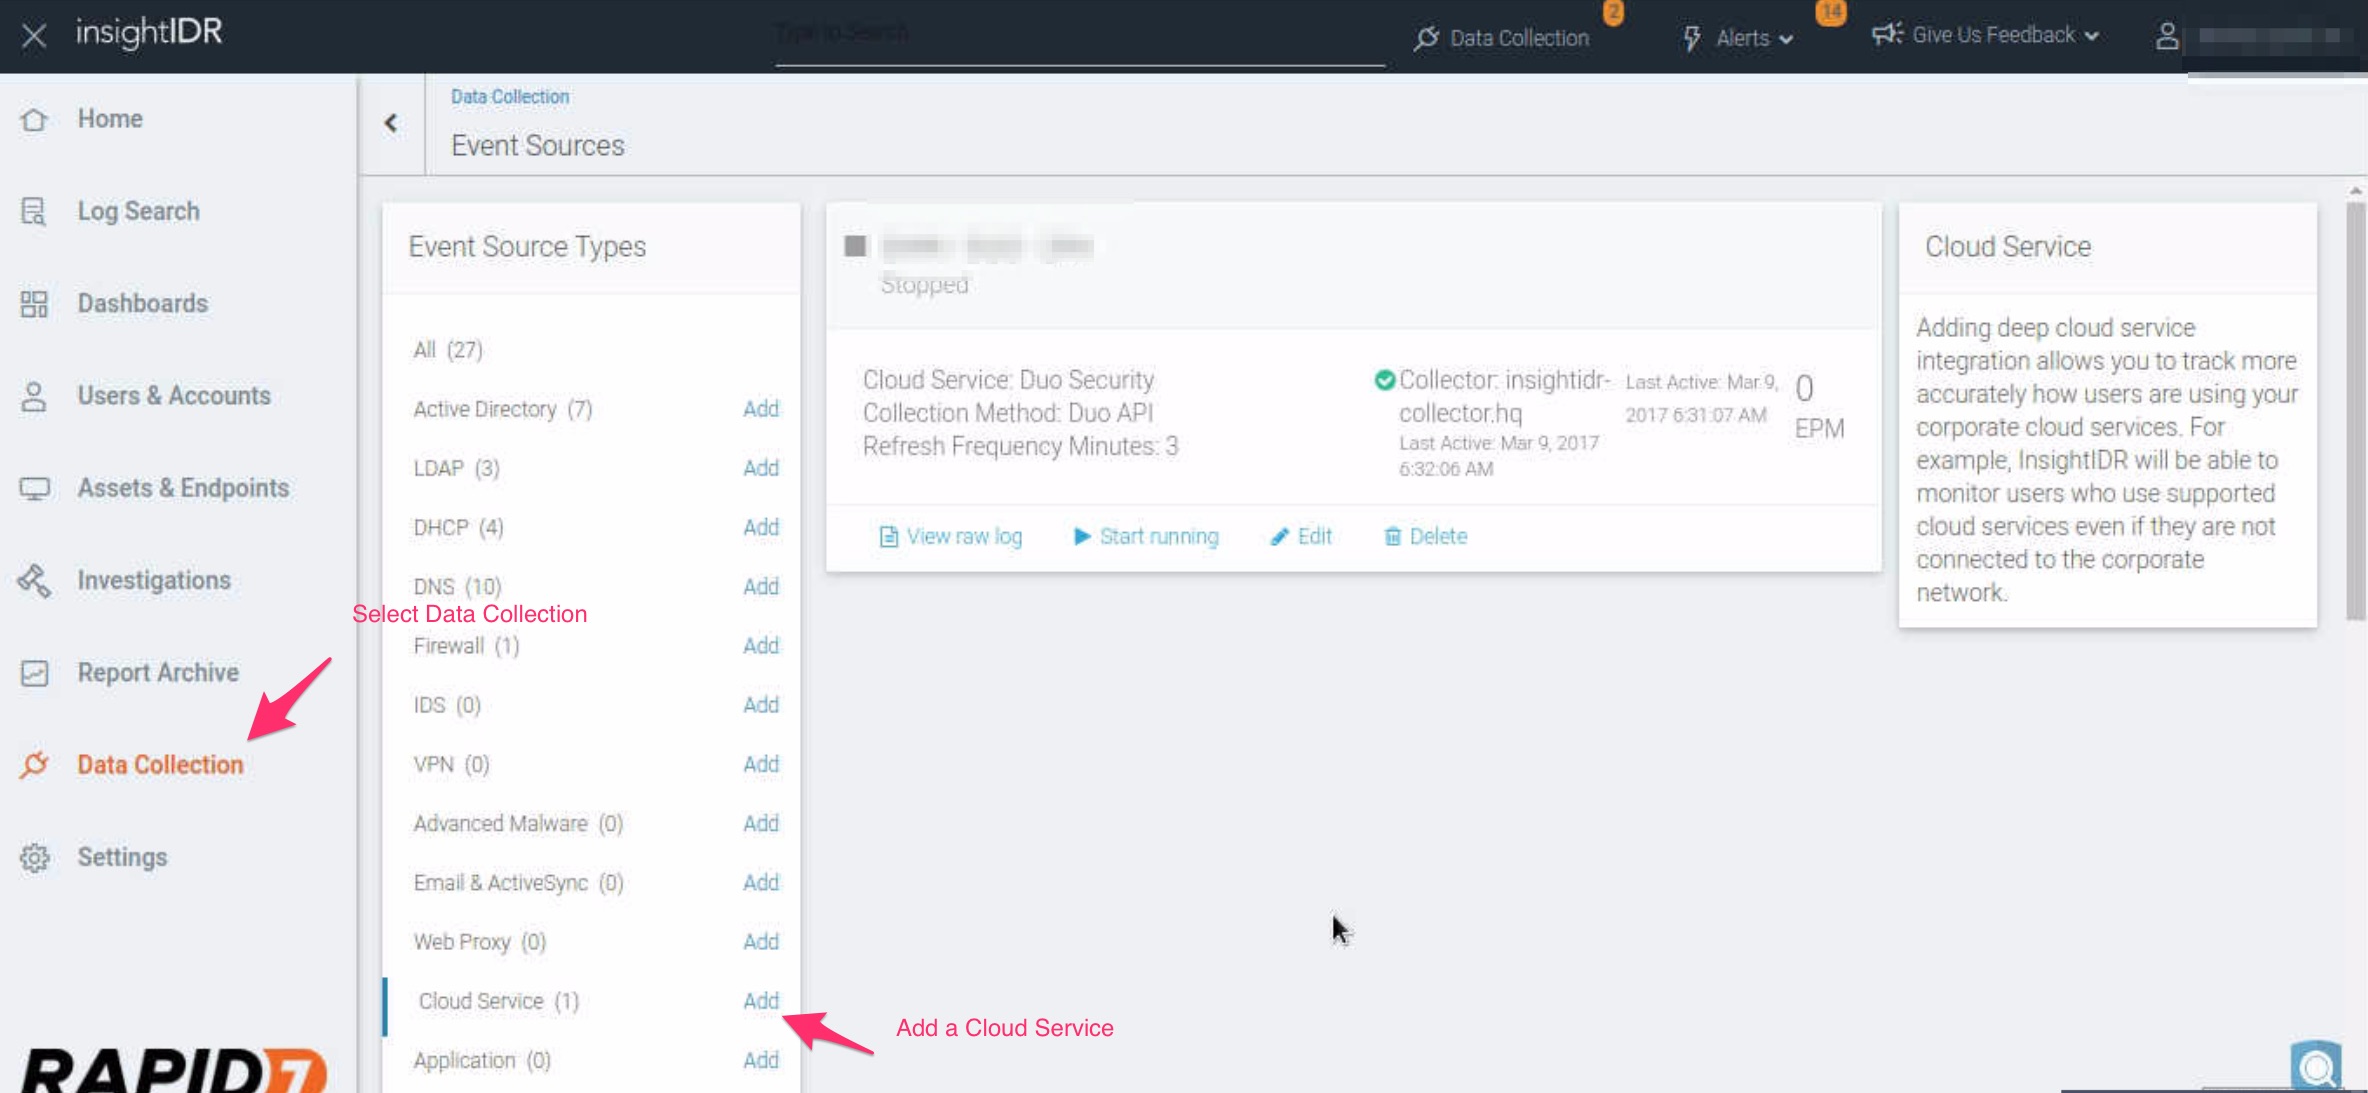Image resolution: width=2368 pixels, height=1093 pixels.
Task: Expand the Alerts chevron dropdown
Action: pyautogui.click(x=1789, y=39)
